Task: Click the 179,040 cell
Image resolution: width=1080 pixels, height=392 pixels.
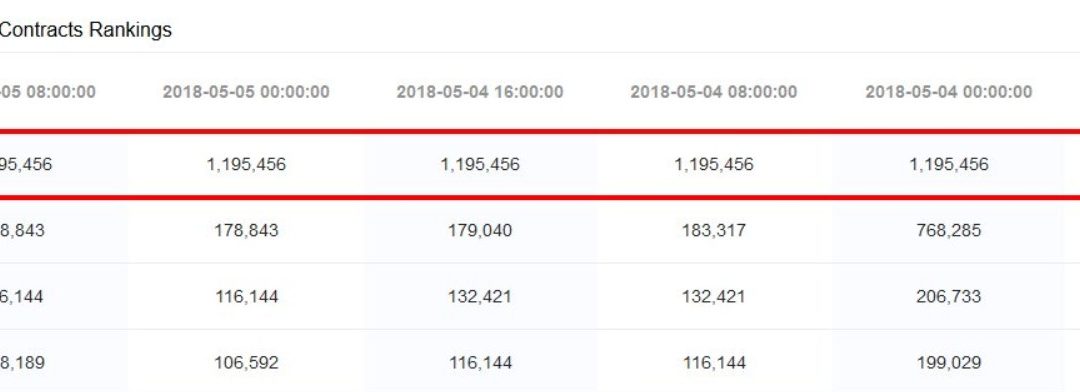Action: coord(480,230)
